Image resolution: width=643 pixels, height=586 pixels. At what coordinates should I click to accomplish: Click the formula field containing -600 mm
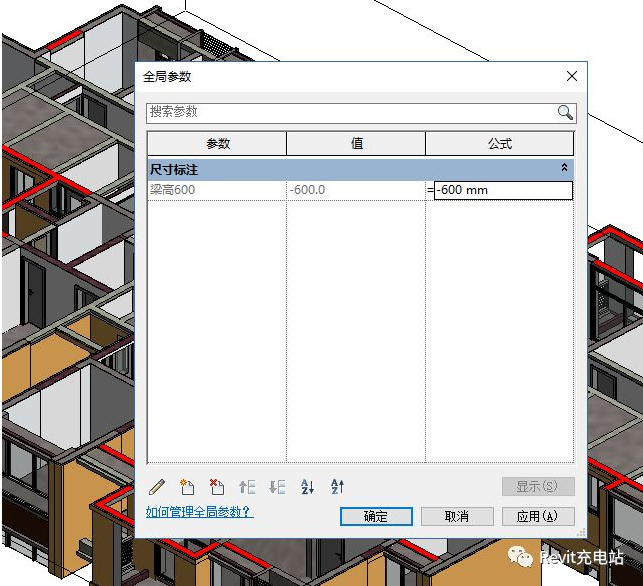pos(503,190)
